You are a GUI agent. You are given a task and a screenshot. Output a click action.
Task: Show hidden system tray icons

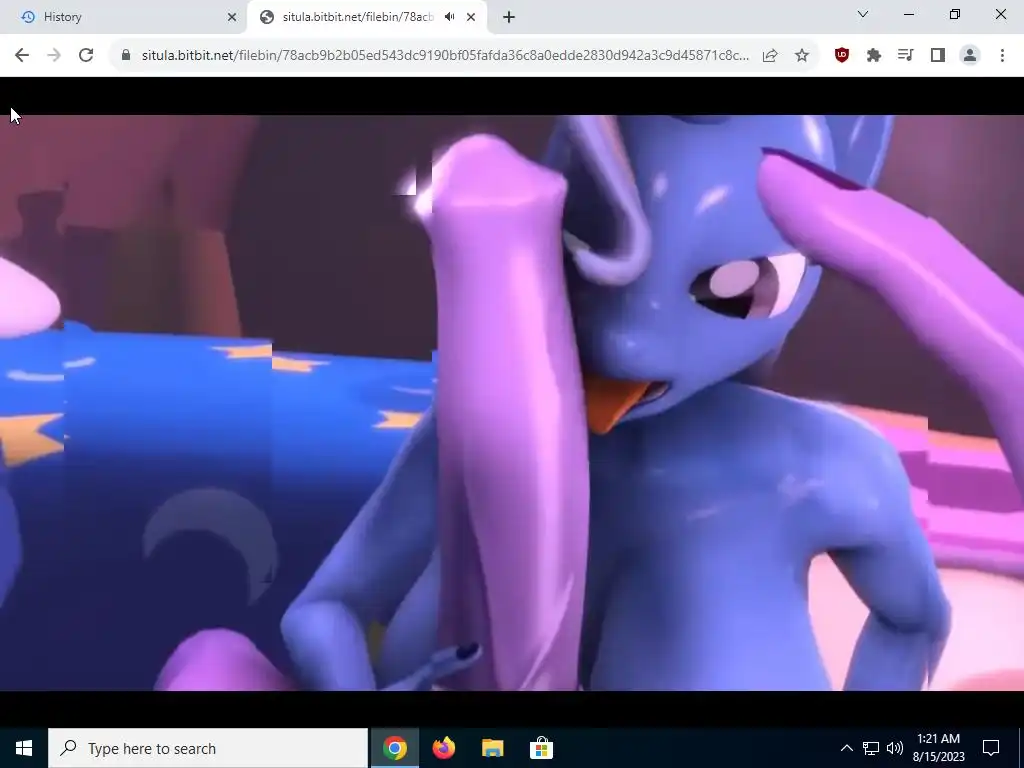(846, 748)
